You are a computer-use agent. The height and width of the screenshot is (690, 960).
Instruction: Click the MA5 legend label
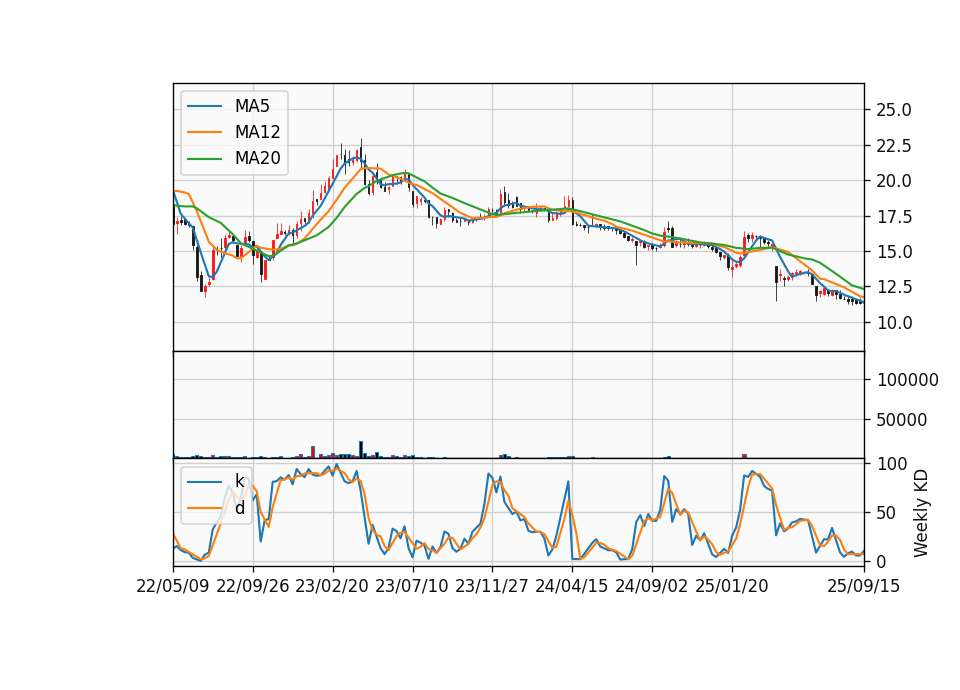point(252,106)
